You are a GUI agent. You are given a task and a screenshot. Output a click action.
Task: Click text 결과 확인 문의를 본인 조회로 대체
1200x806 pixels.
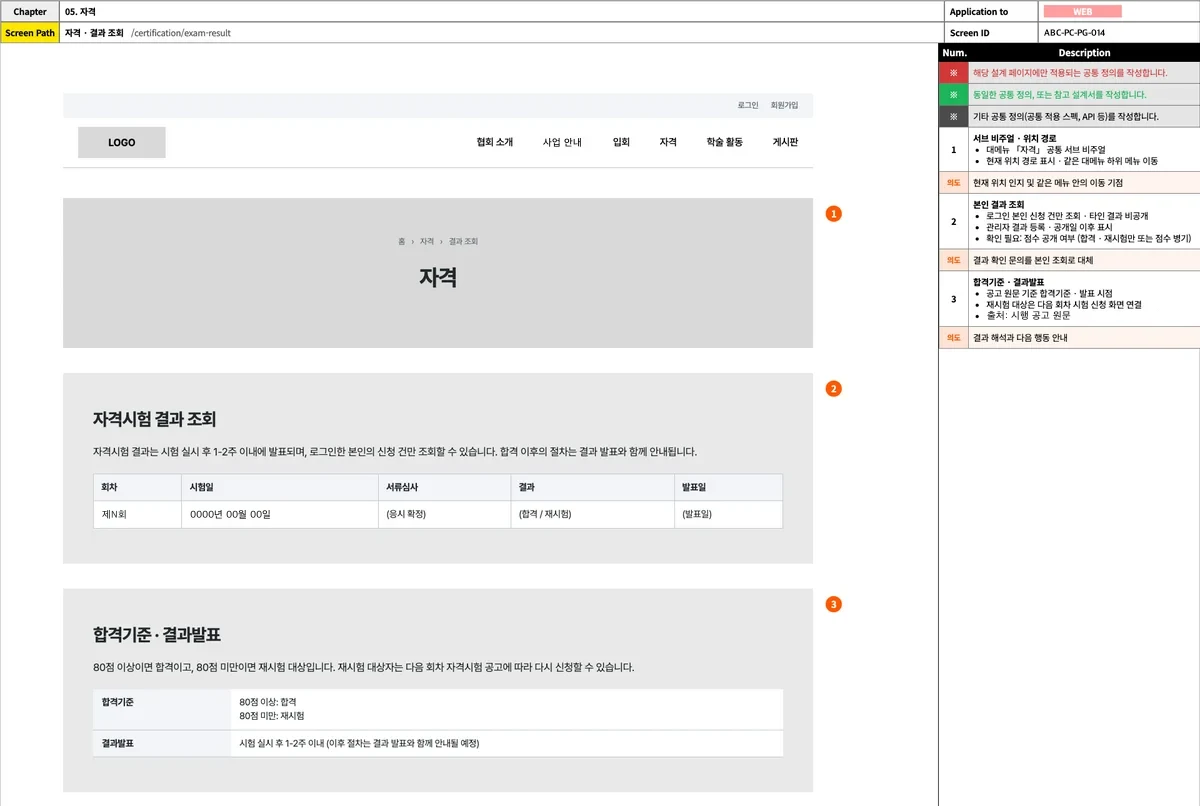pyautogui.click(x=1033, y=260)
